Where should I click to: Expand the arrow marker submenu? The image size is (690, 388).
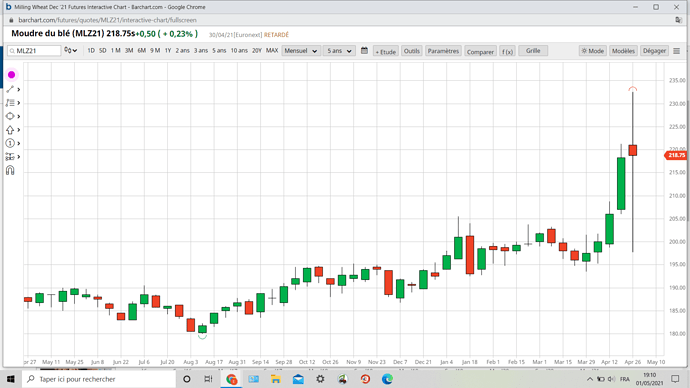tap(18, 130)
